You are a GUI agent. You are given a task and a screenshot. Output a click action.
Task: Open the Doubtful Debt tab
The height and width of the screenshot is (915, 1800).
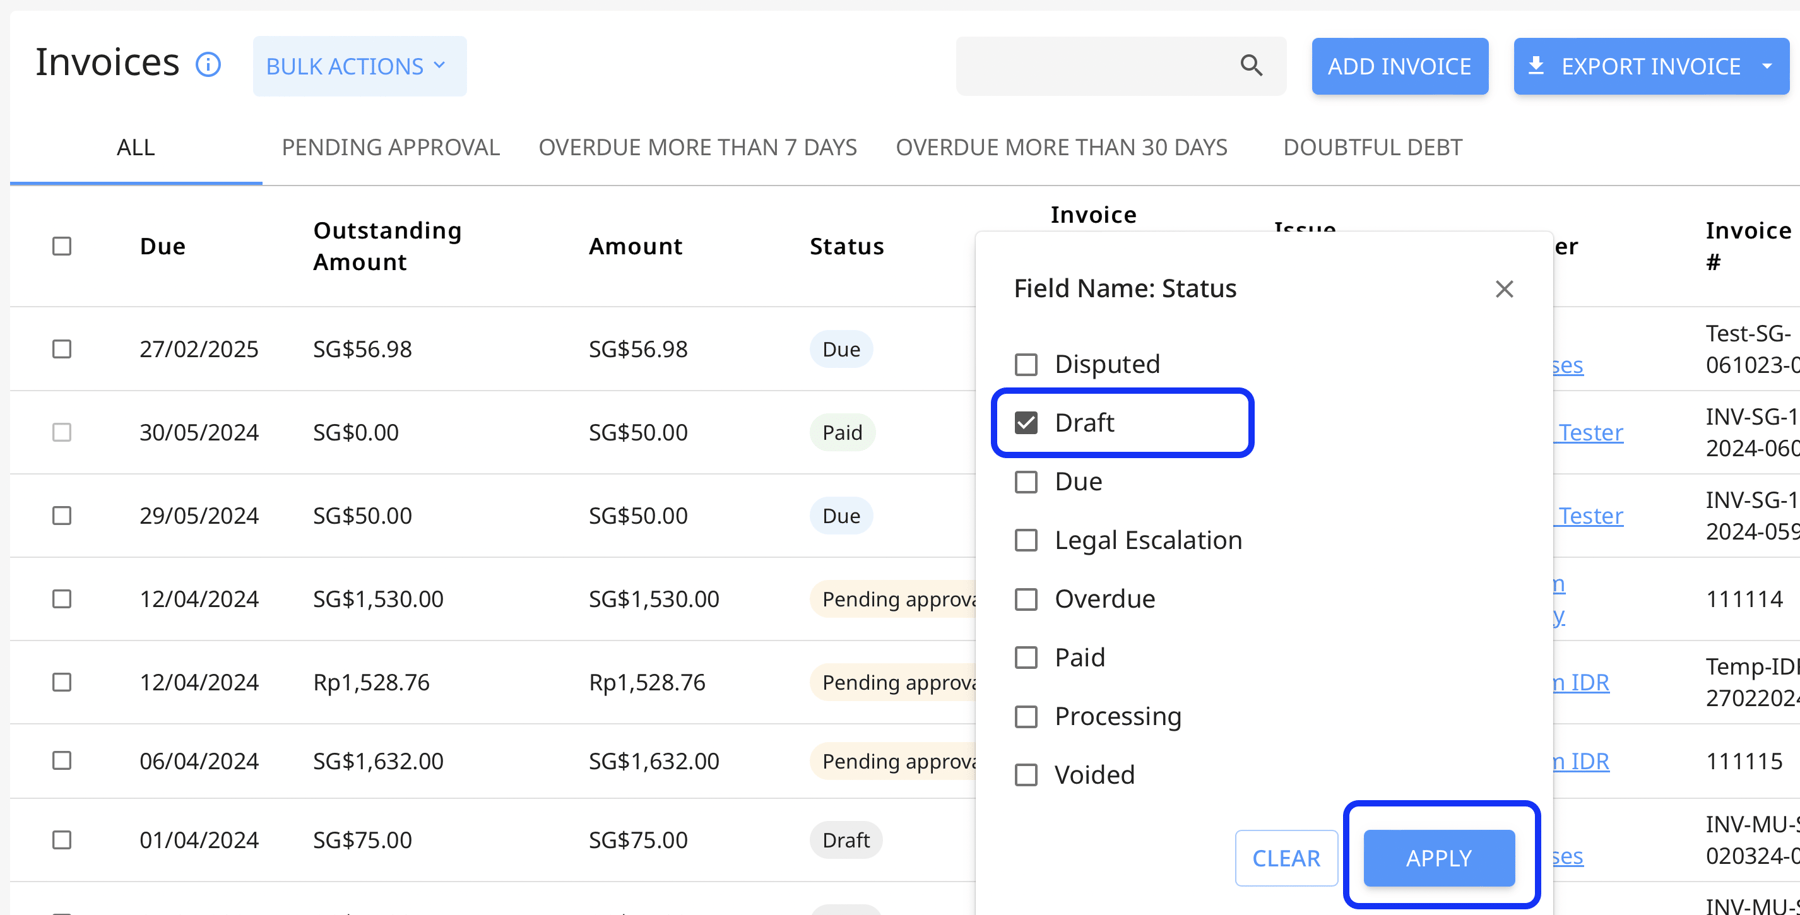pyautogui.click(x=1372, y=147)
